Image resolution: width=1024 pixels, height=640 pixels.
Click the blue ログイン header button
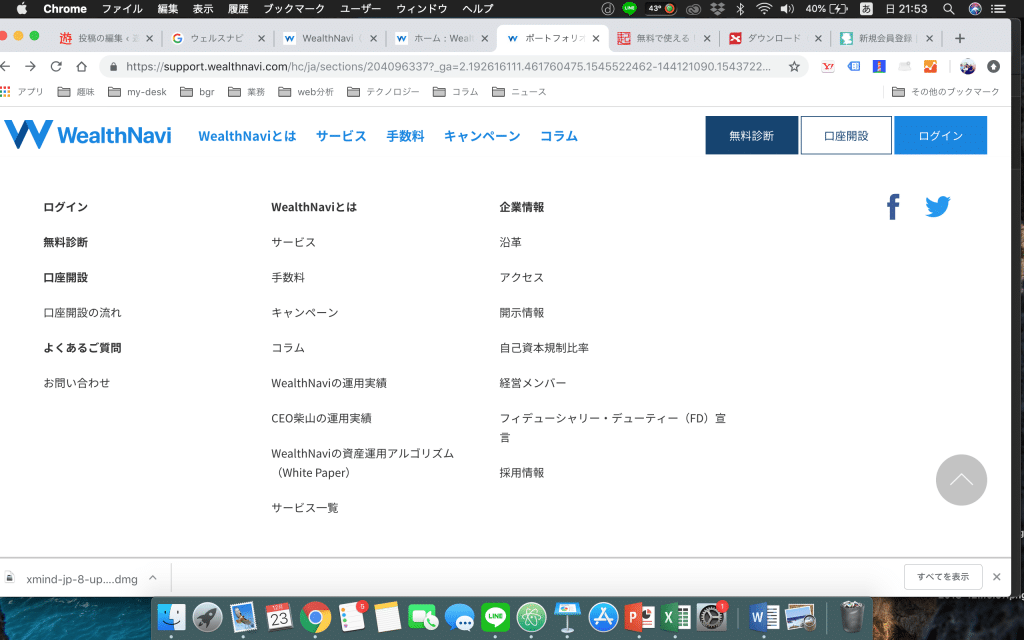pos(940,135)
